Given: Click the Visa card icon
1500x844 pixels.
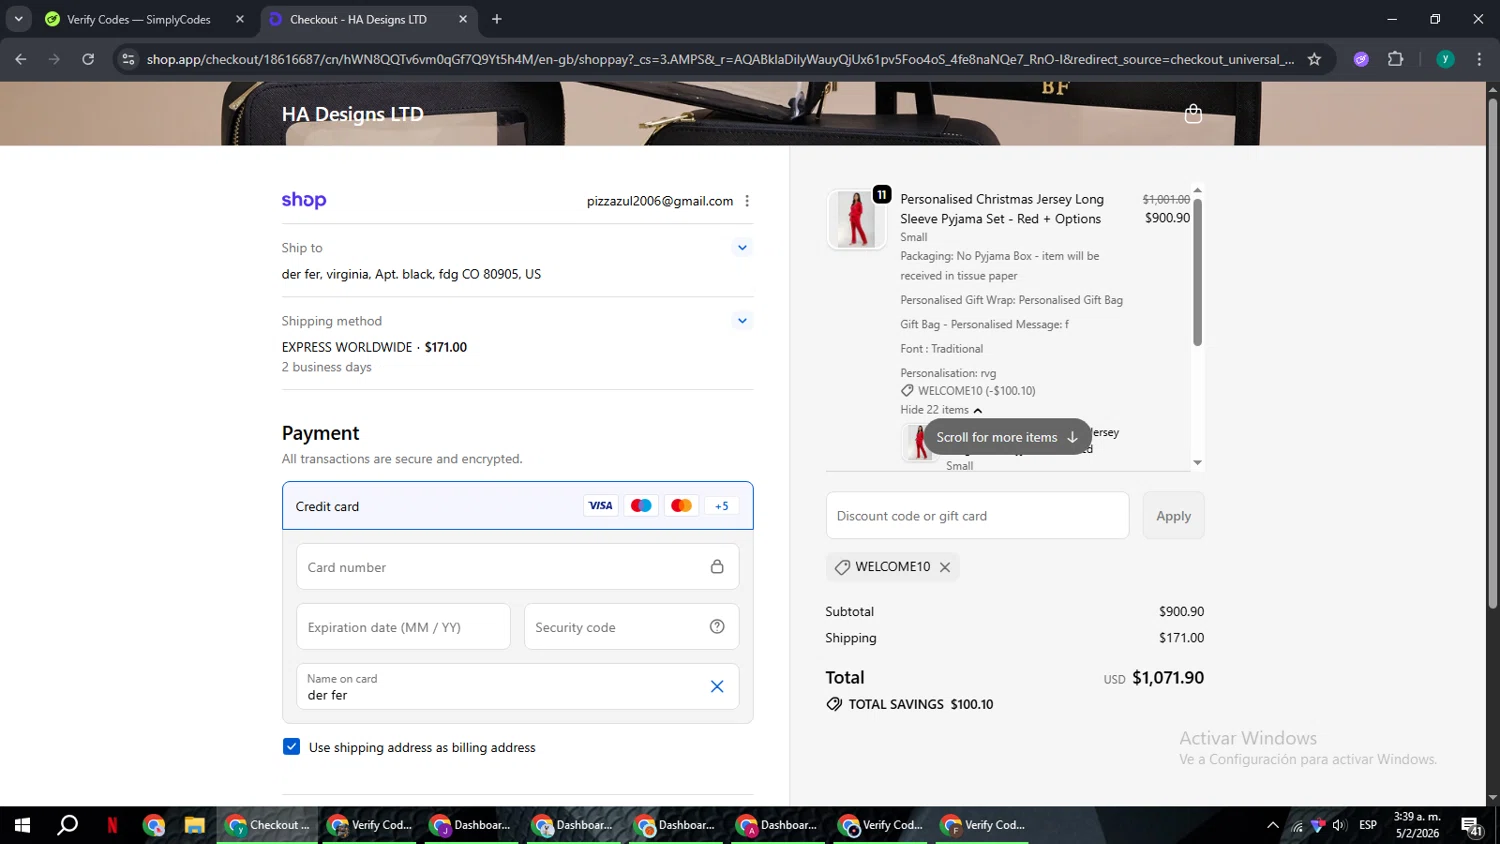Looking at the screenshot, I should coord(600,506).
